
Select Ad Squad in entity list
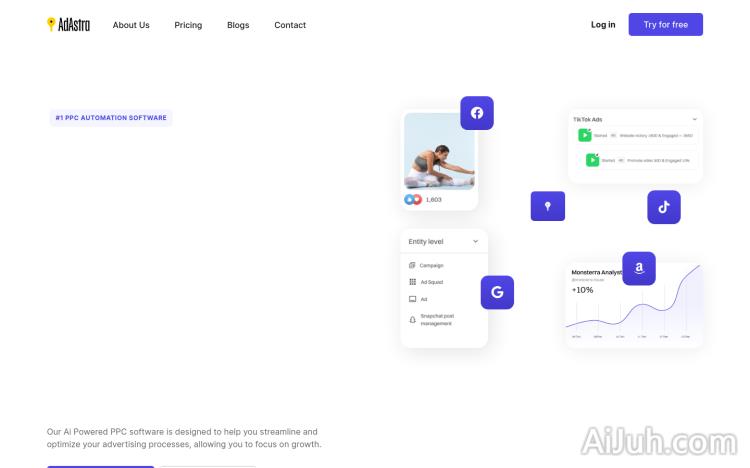pyautogui.click(x=426, y=282)
